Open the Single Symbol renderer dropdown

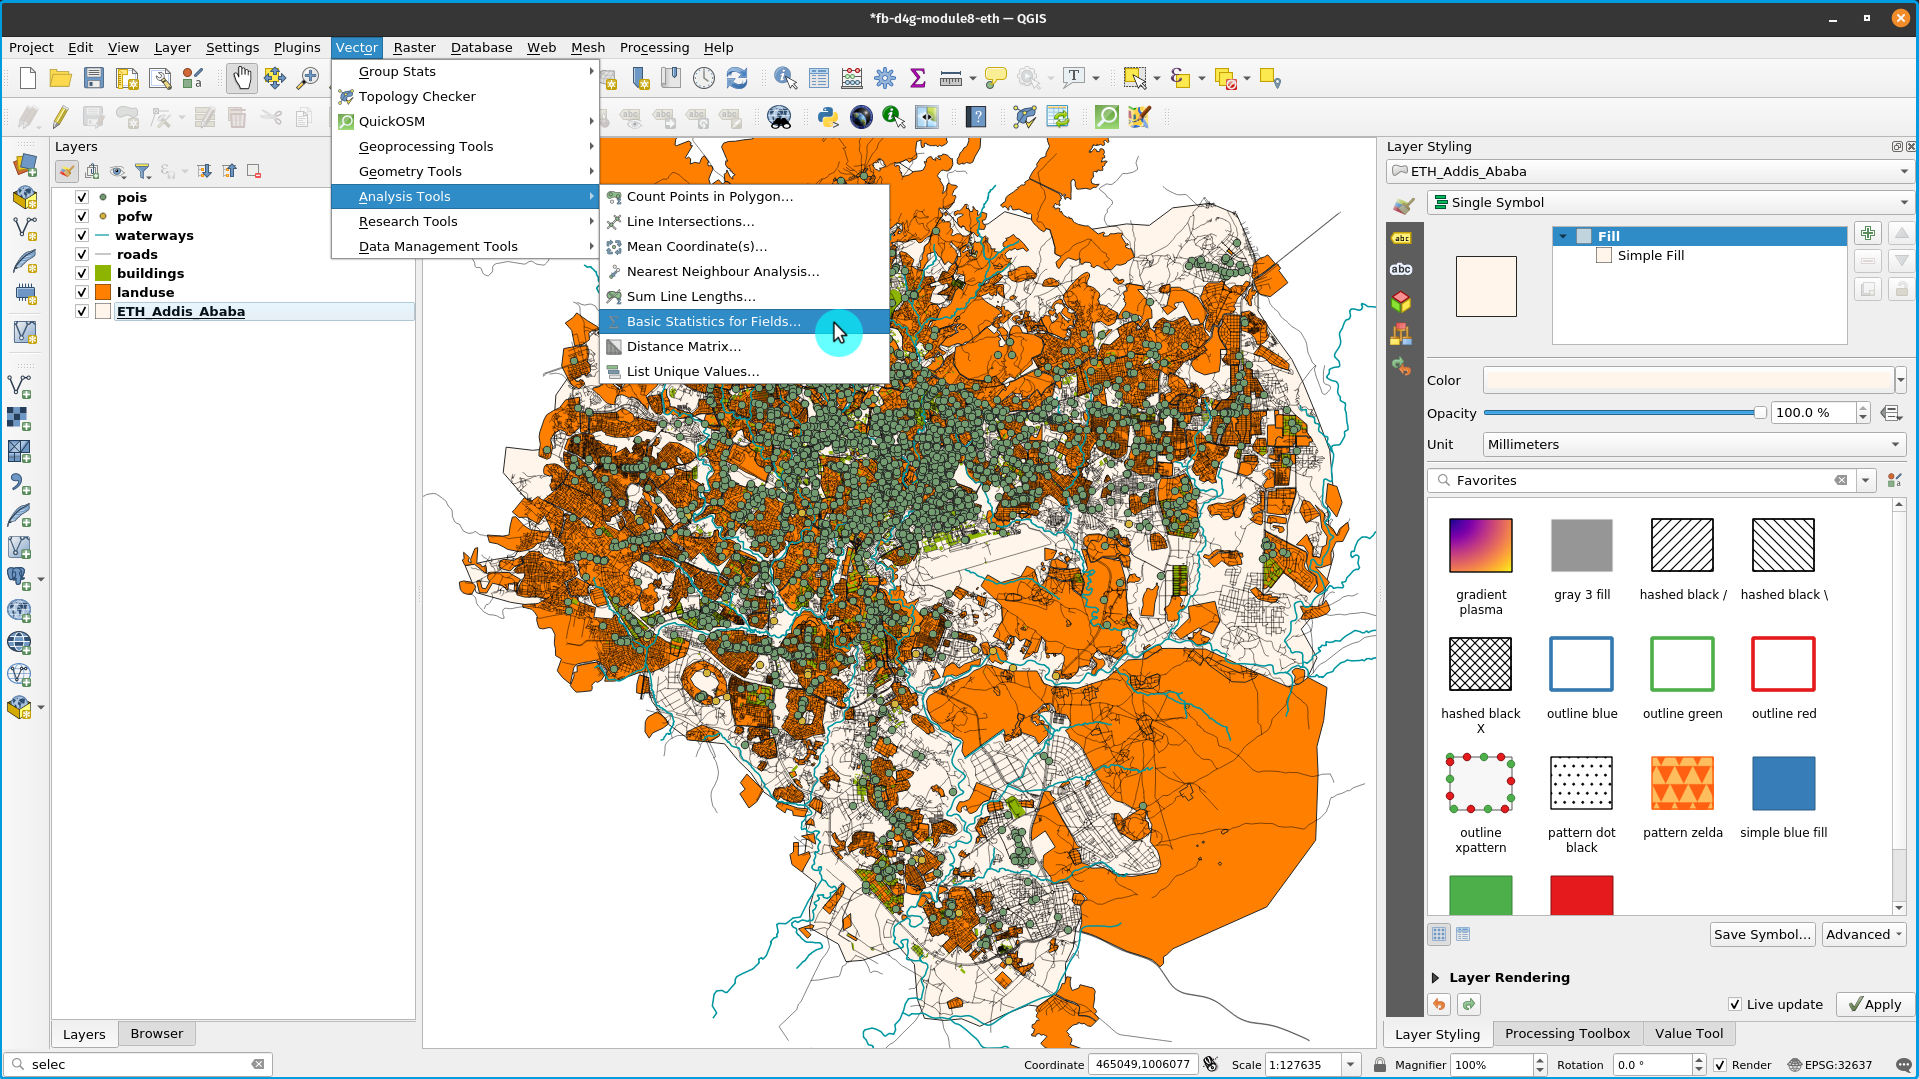click(x=1668, y=203)
